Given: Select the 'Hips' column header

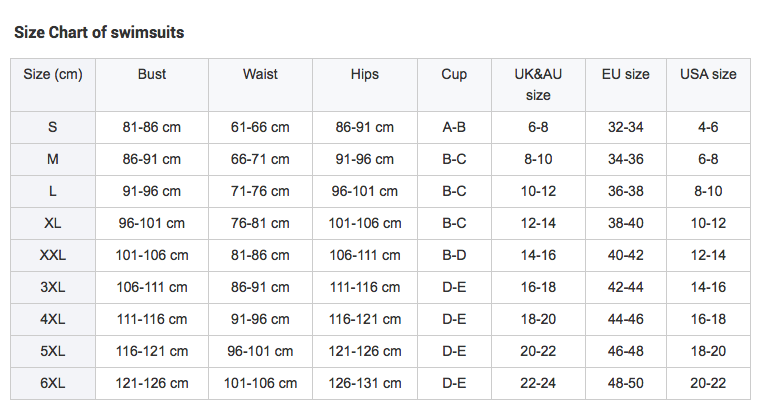Looking at the screenshot, I should [x=365, y=74].
